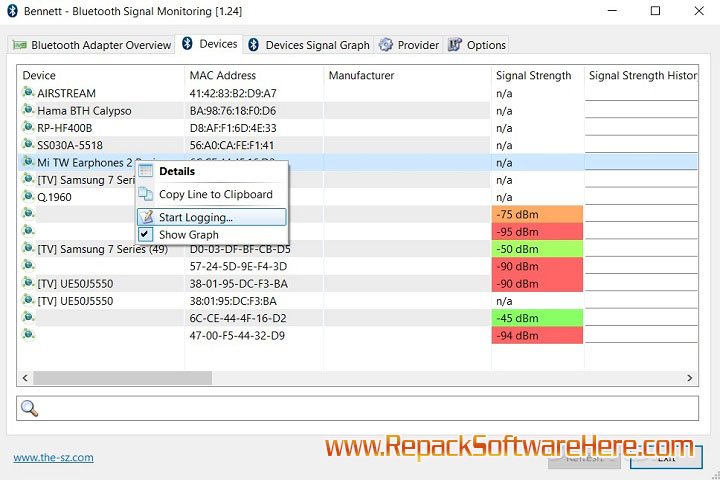Click the green -45 dBm signal cell
Viewport: 720px width, 480px height.
coord(537,318)
